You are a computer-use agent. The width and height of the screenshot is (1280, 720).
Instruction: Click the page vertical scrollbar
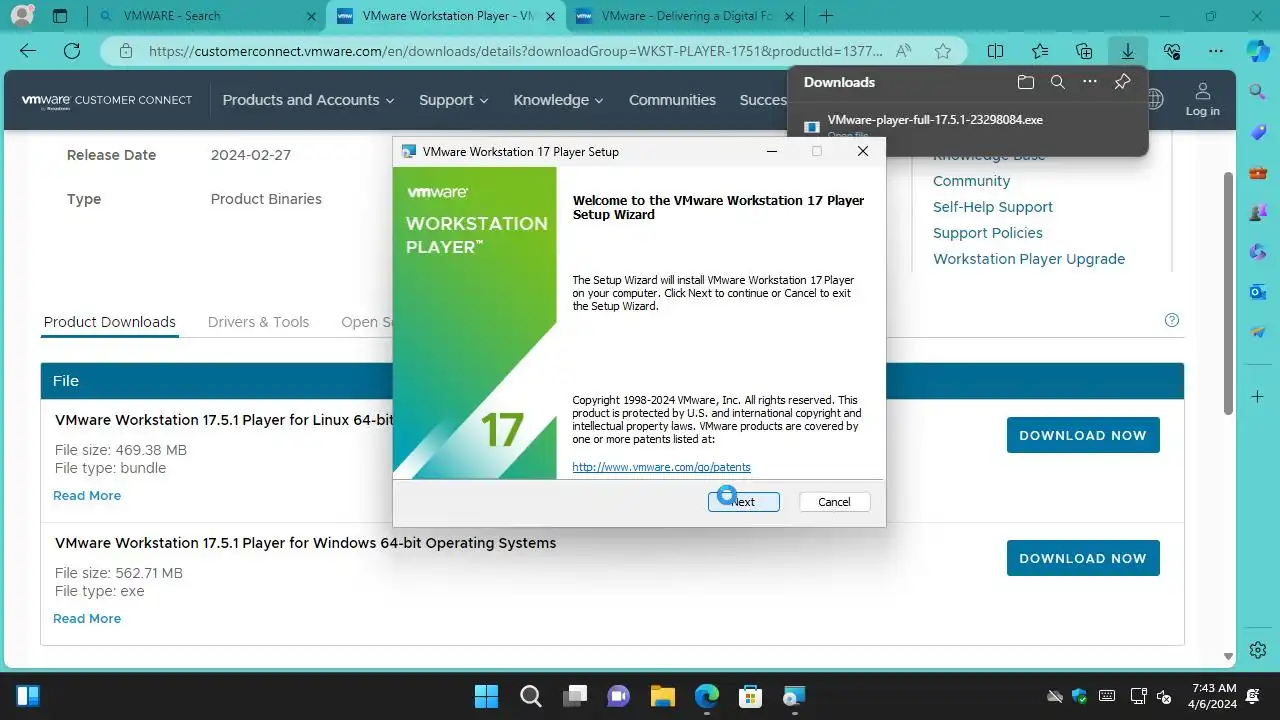coord(1229,293)
